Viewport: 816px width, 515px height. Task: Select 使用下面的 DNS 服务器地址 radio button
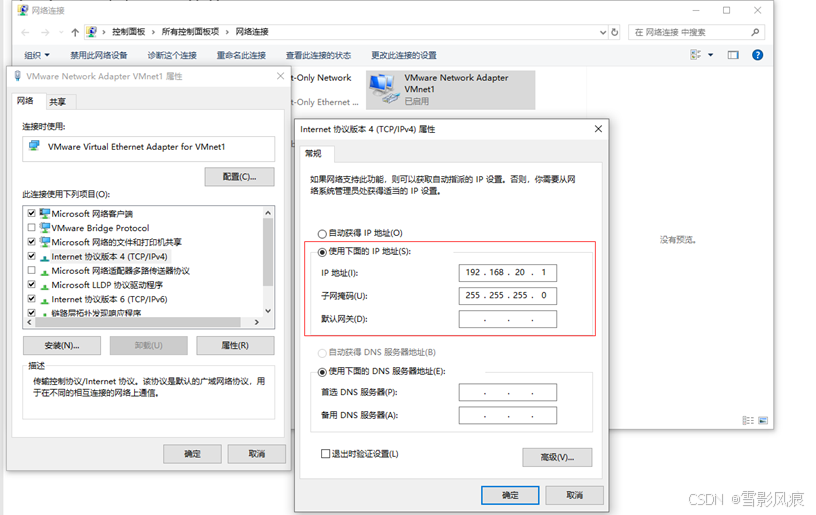coord(322,372)
